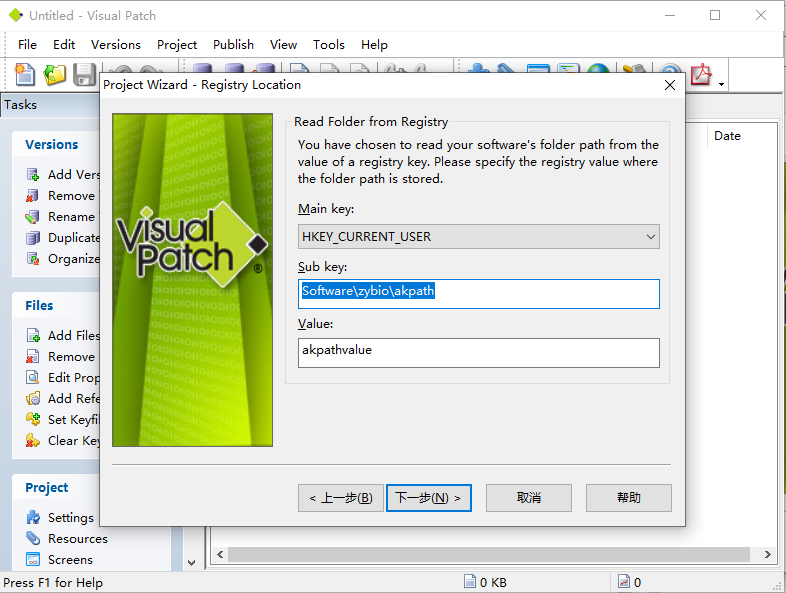
Task: Click the Tasks panel title
Action: click(21, 105)
